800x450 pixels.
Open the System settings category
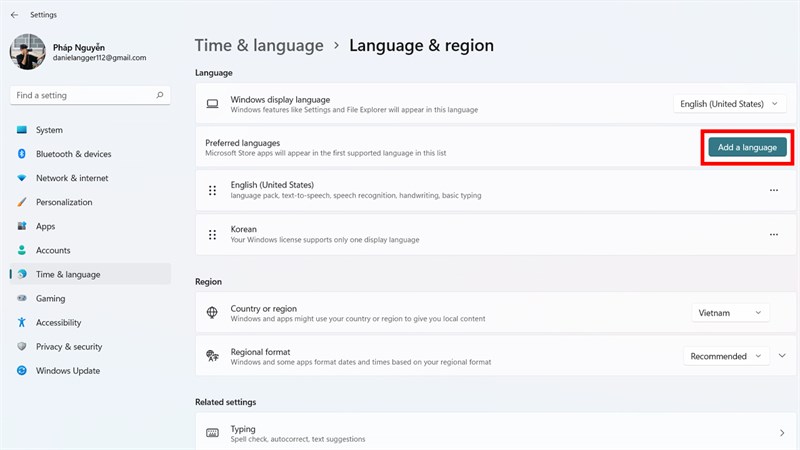tap(90, 130)
